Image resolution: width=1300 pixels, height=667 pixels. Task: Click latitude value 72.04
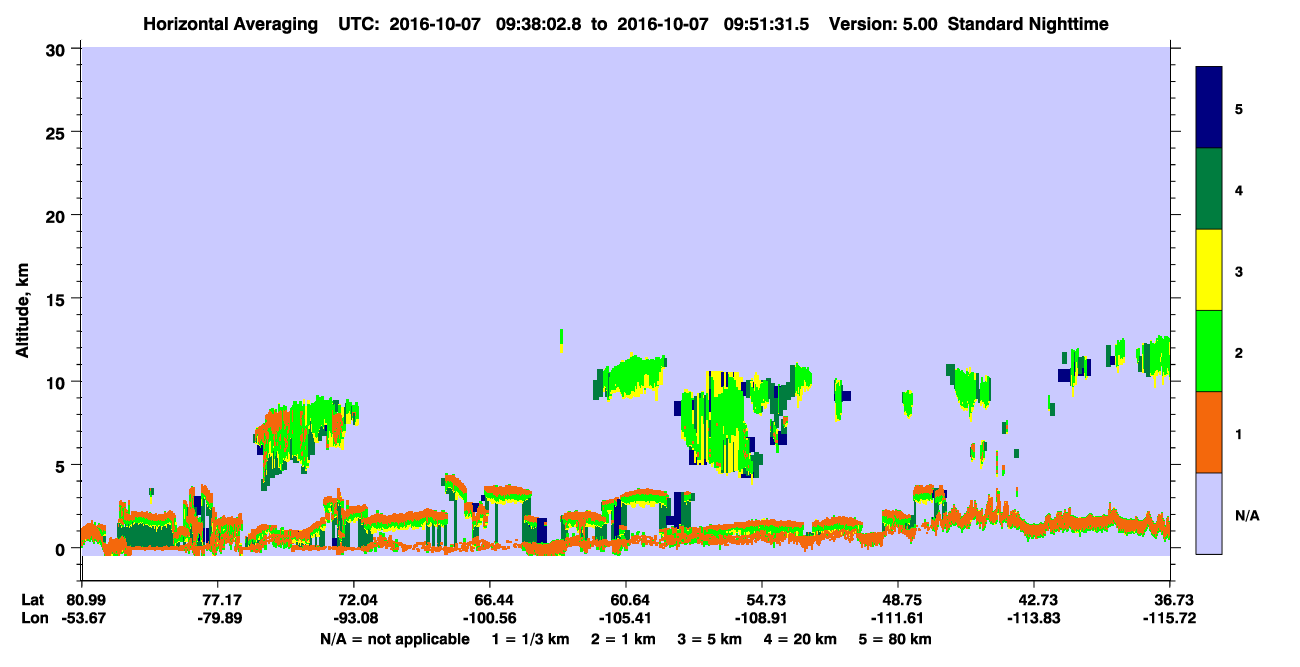point(353,600)
